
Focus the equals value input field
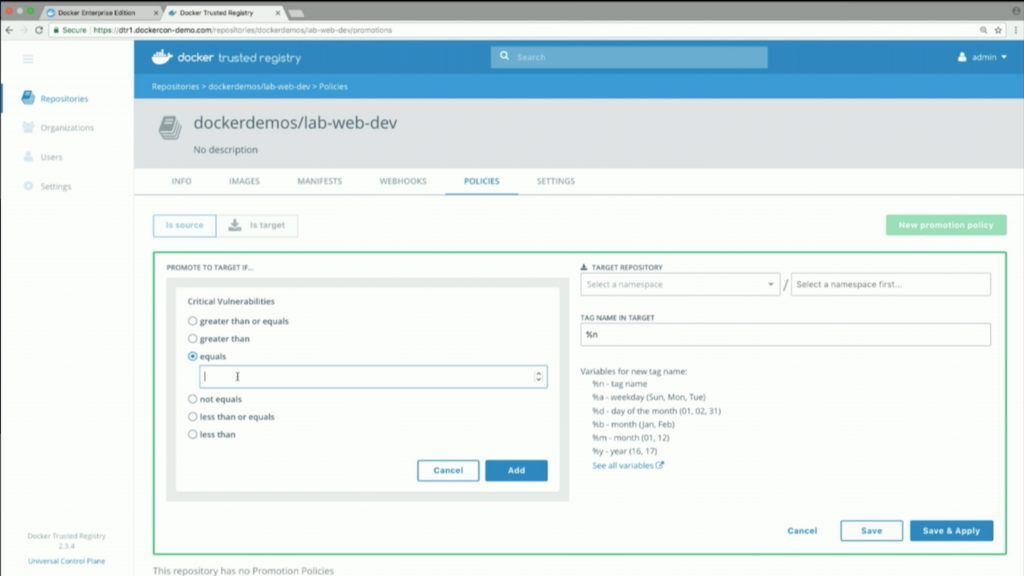click(373, 376)
